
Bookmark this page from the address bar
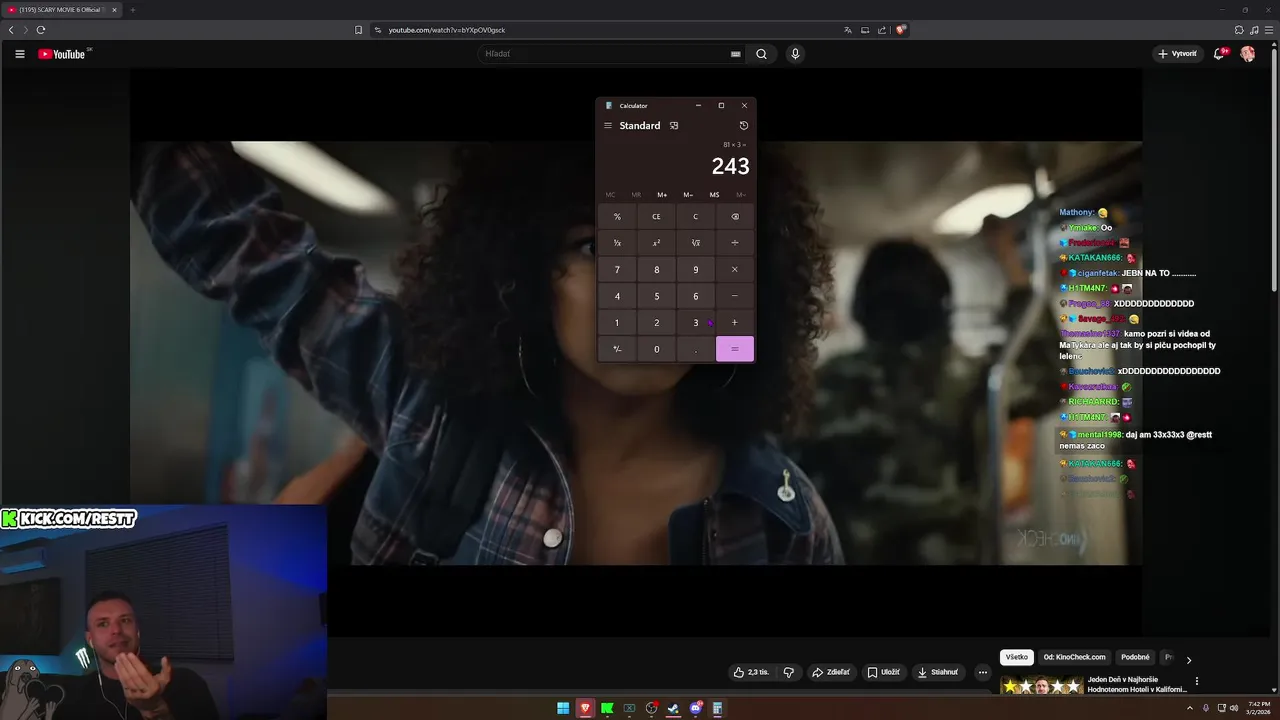(358, 30)
